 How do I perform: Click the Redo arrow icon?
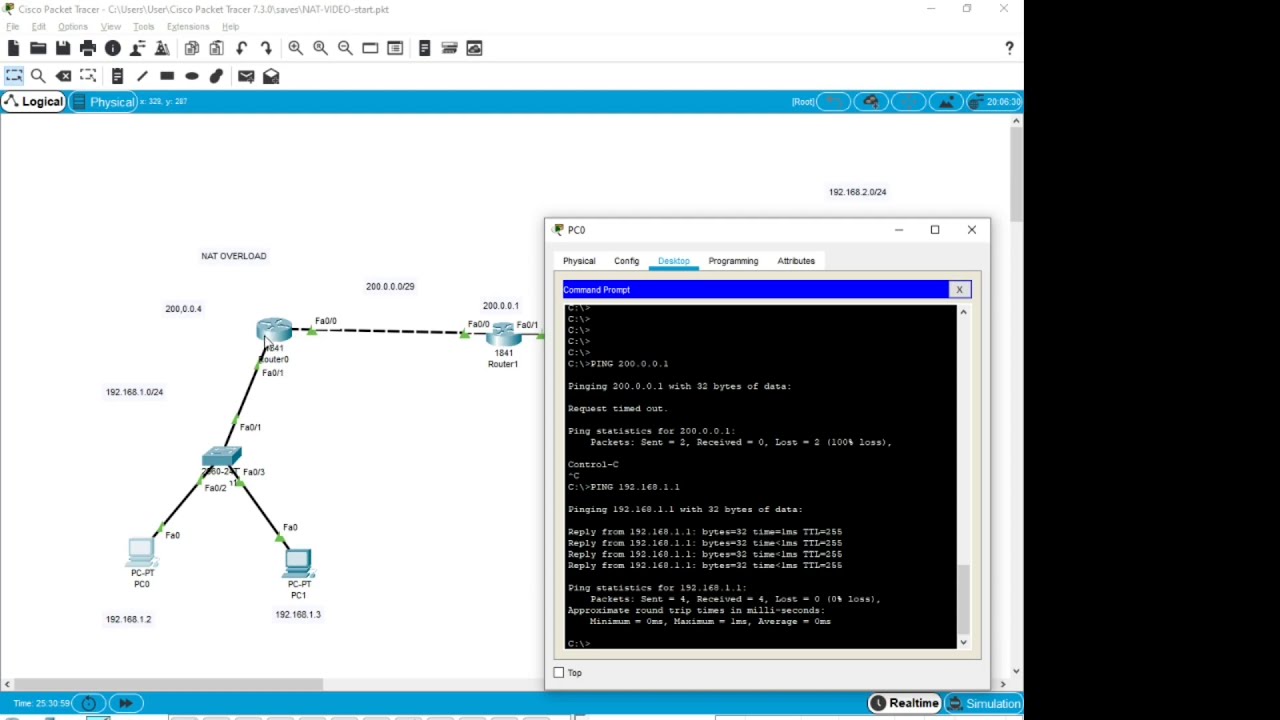[x=266, y=48]
